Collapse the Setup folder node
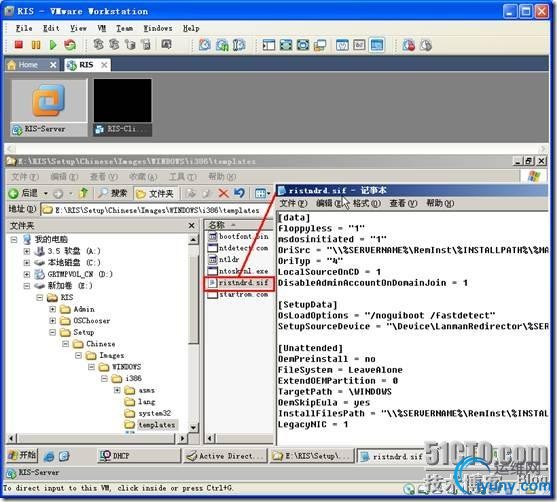This screenshot has height=502, width=557. tap(53, 332)
